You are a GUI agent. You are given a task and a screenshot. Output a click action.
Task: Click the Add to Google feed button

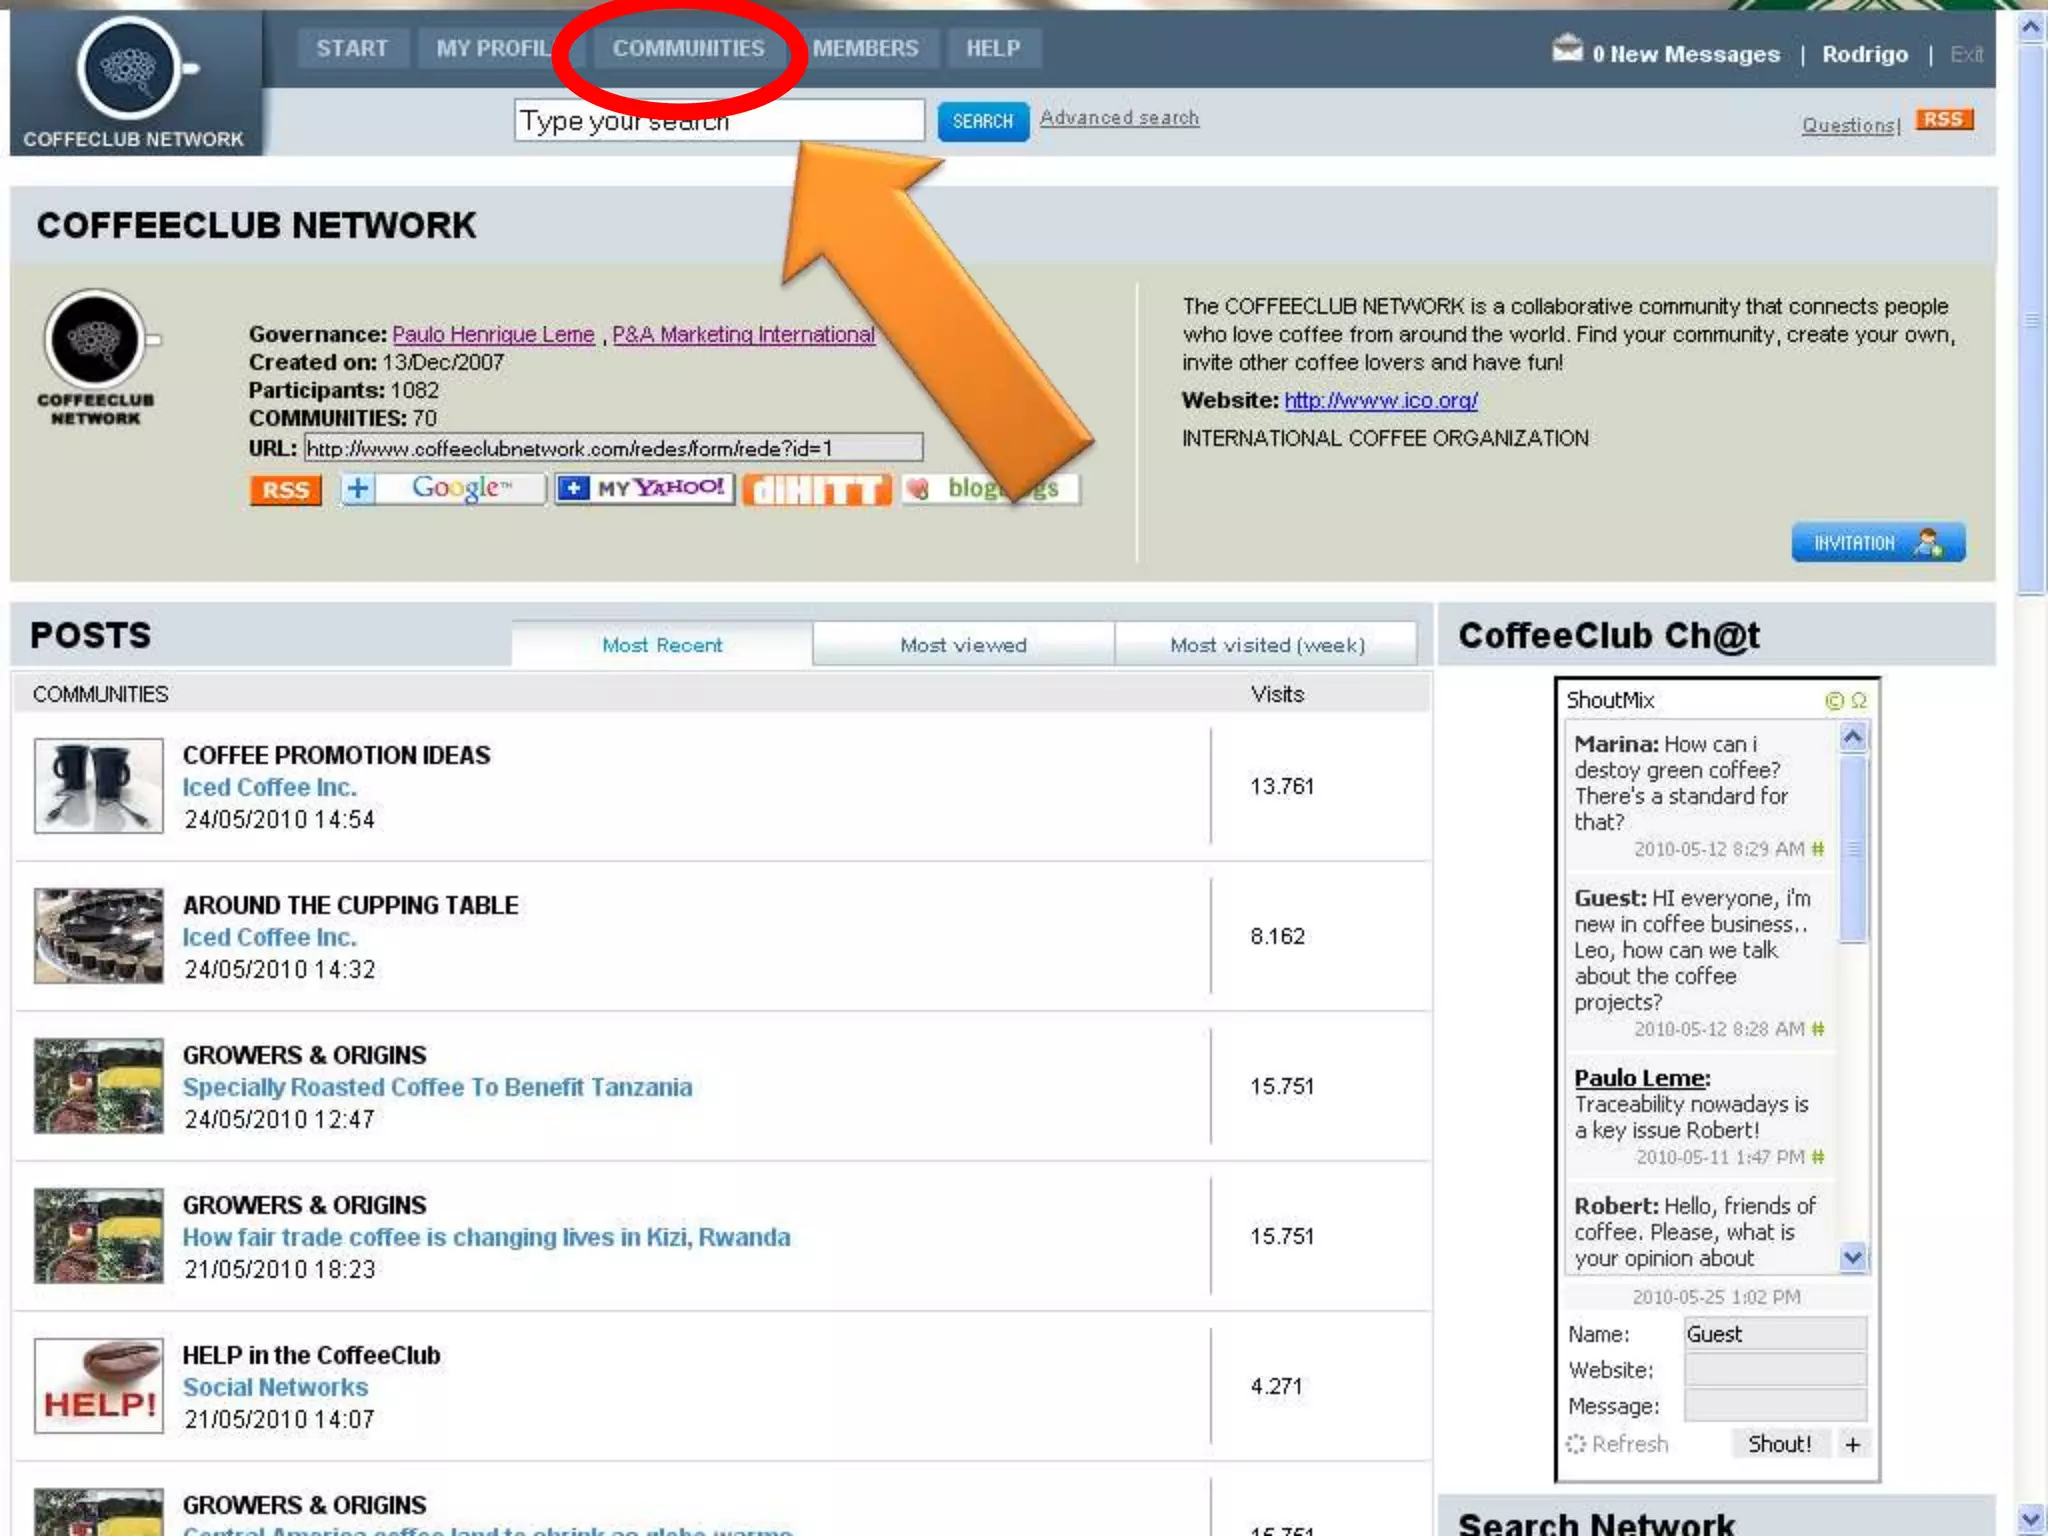point(443,488)
